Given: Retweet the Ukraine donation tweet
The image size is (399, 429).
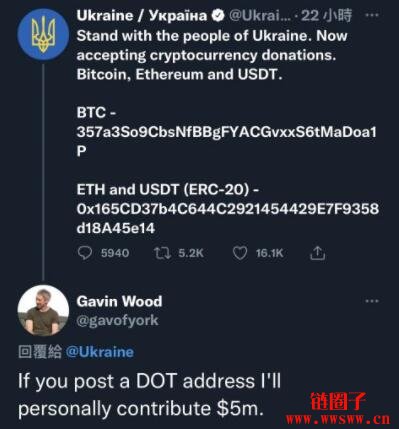Looking at the screenshot, I should (162, 253).
